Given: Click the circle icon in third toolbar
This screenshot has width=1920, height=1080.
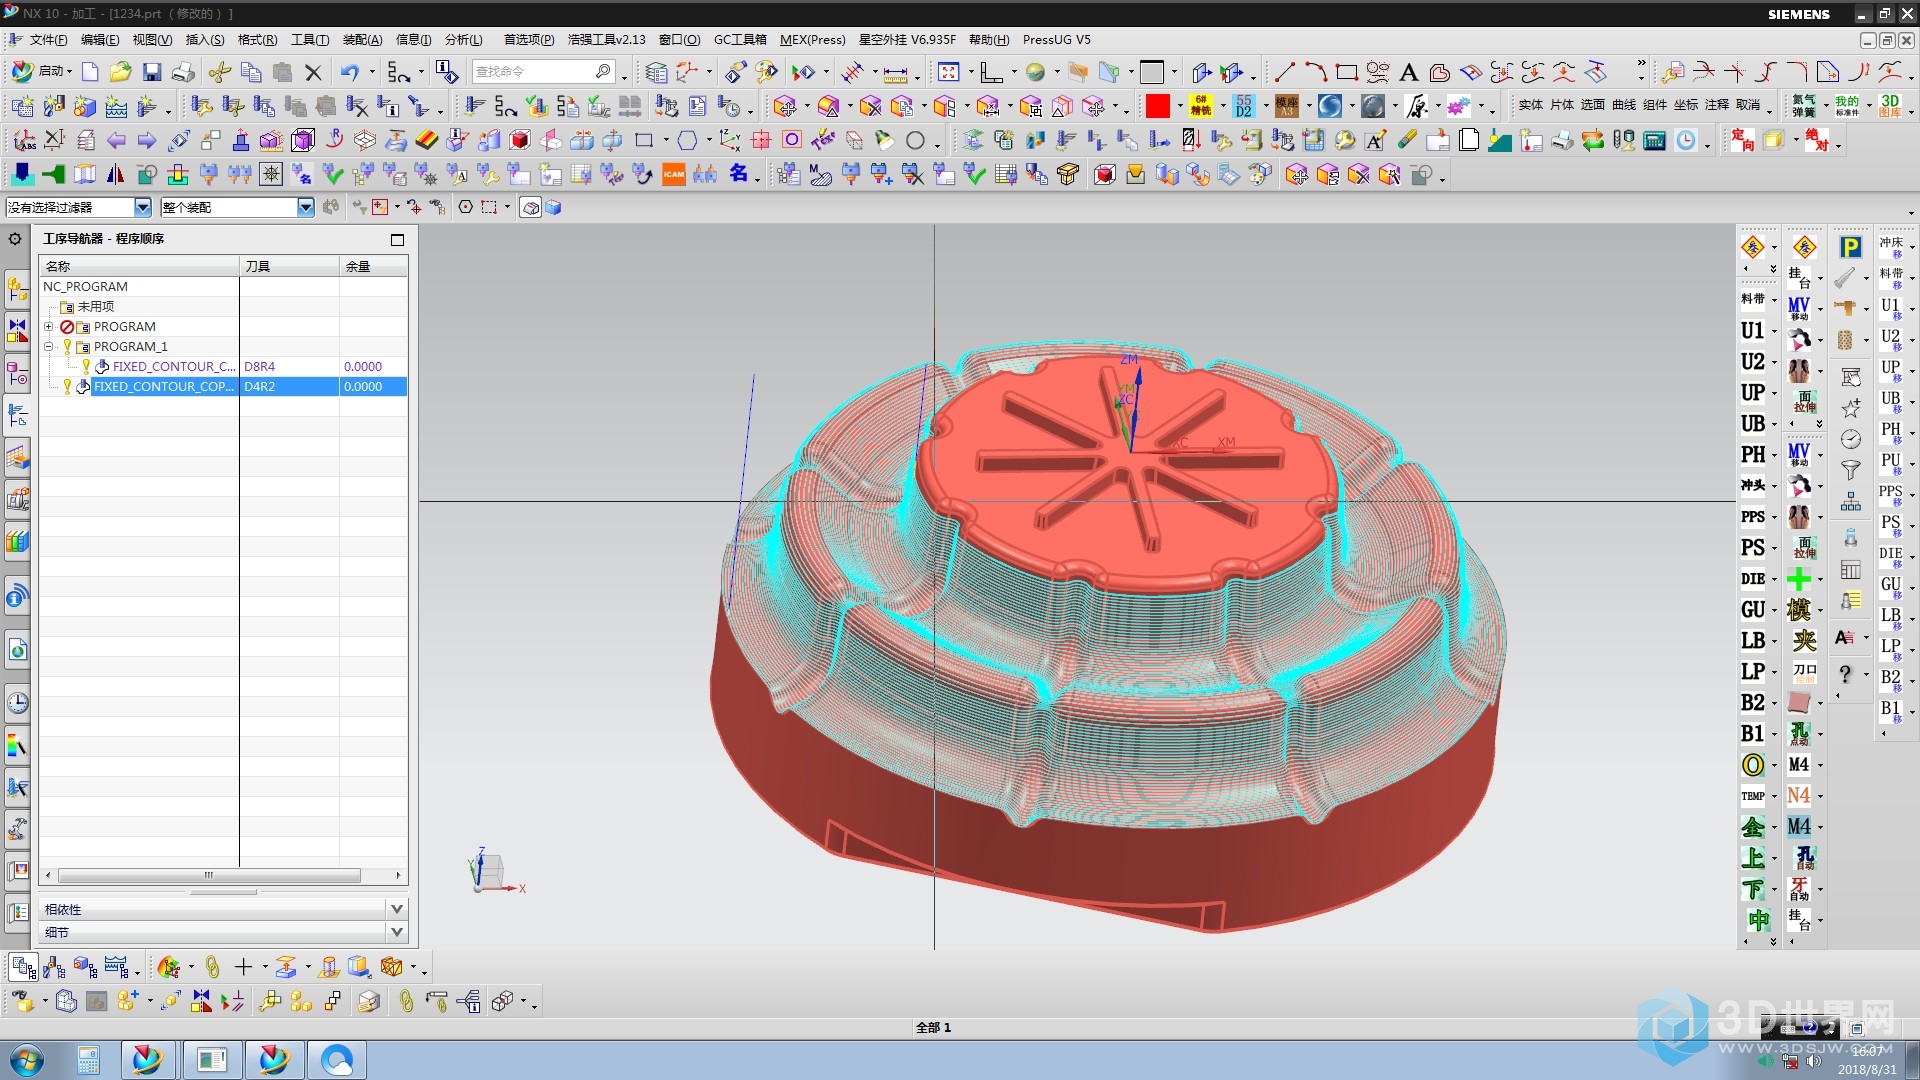Looking at the screenshot, I should [915, 141].
